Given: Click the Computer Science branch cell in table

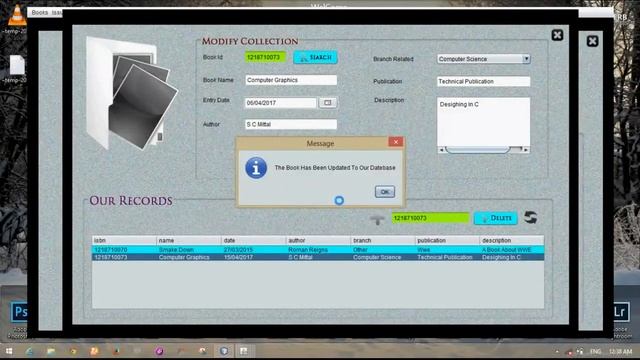Looking at the screenshot, I should point(382,257).
